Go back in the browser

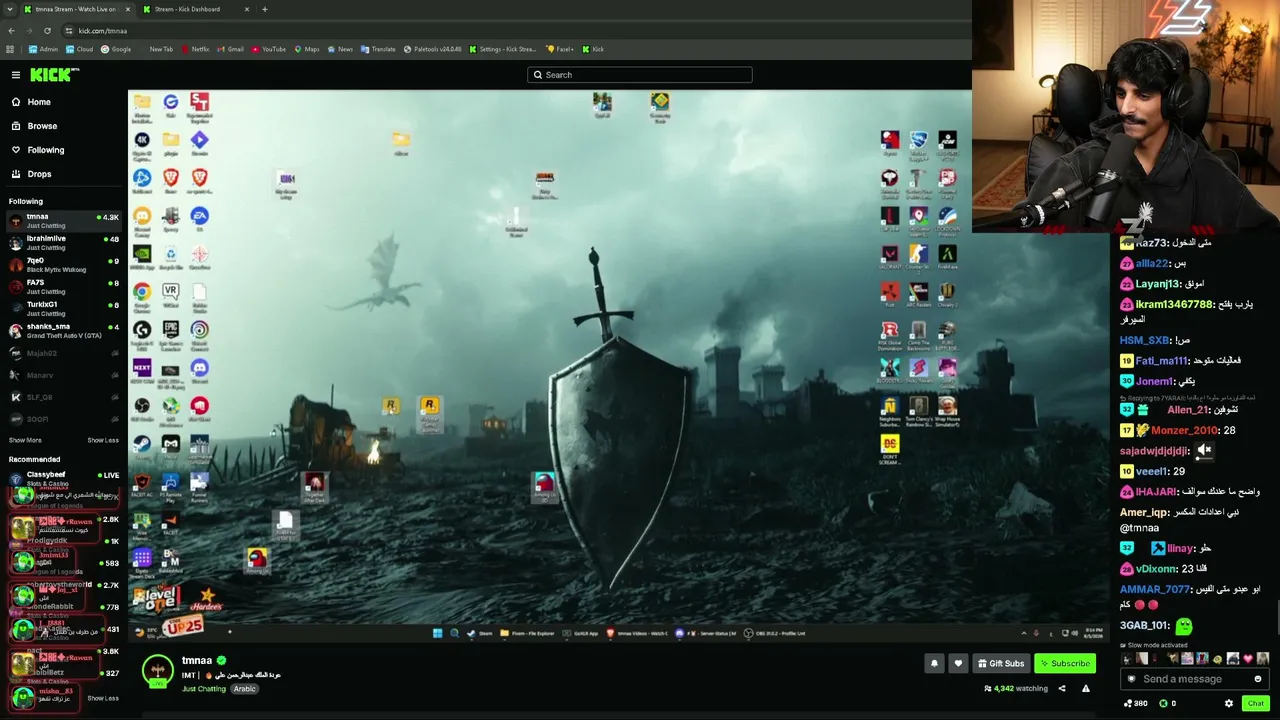pos(11,31)
